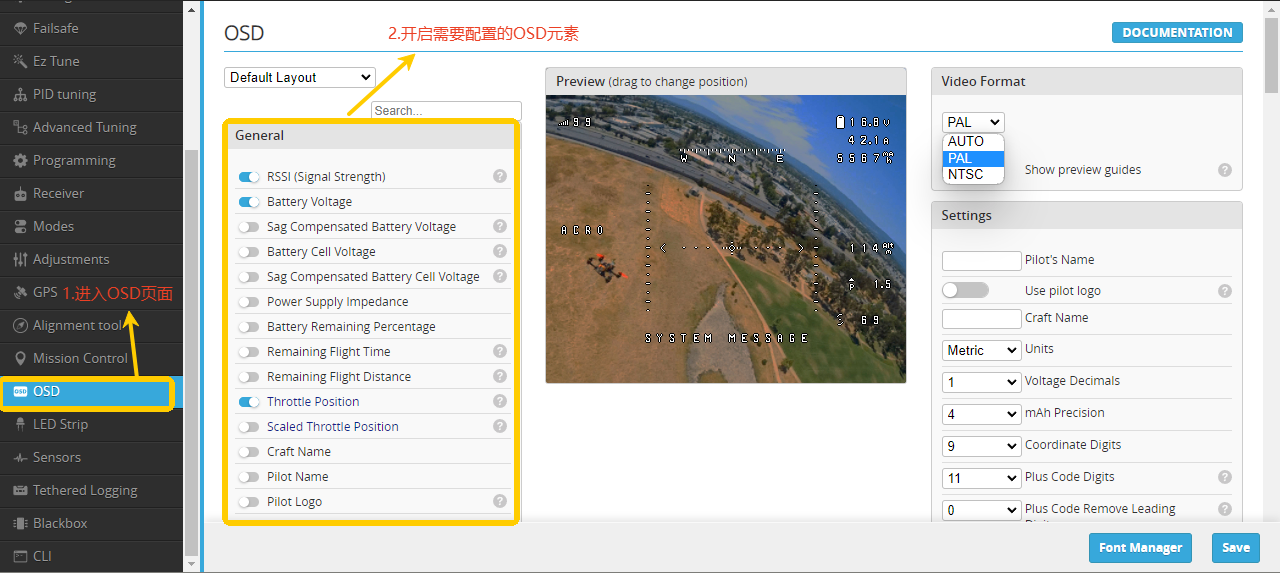This screenshot has height=573, width=1280.
Task: Open the GPS tab in sidebar
Action: 91,292
